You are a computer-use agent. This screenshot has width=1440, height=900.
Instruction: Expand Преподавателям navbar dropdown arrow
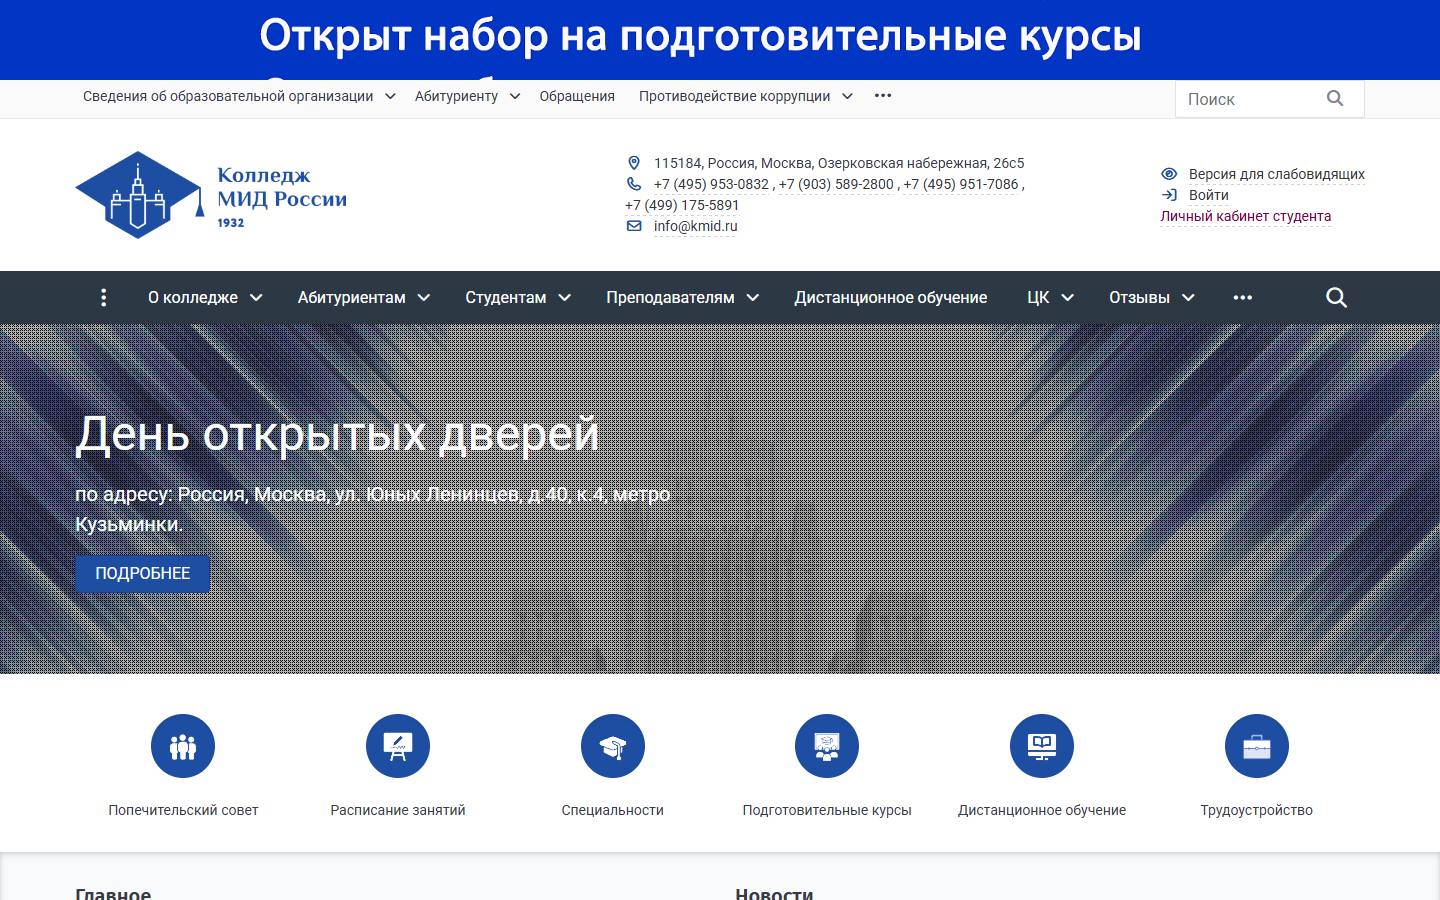tap(753, 297)
